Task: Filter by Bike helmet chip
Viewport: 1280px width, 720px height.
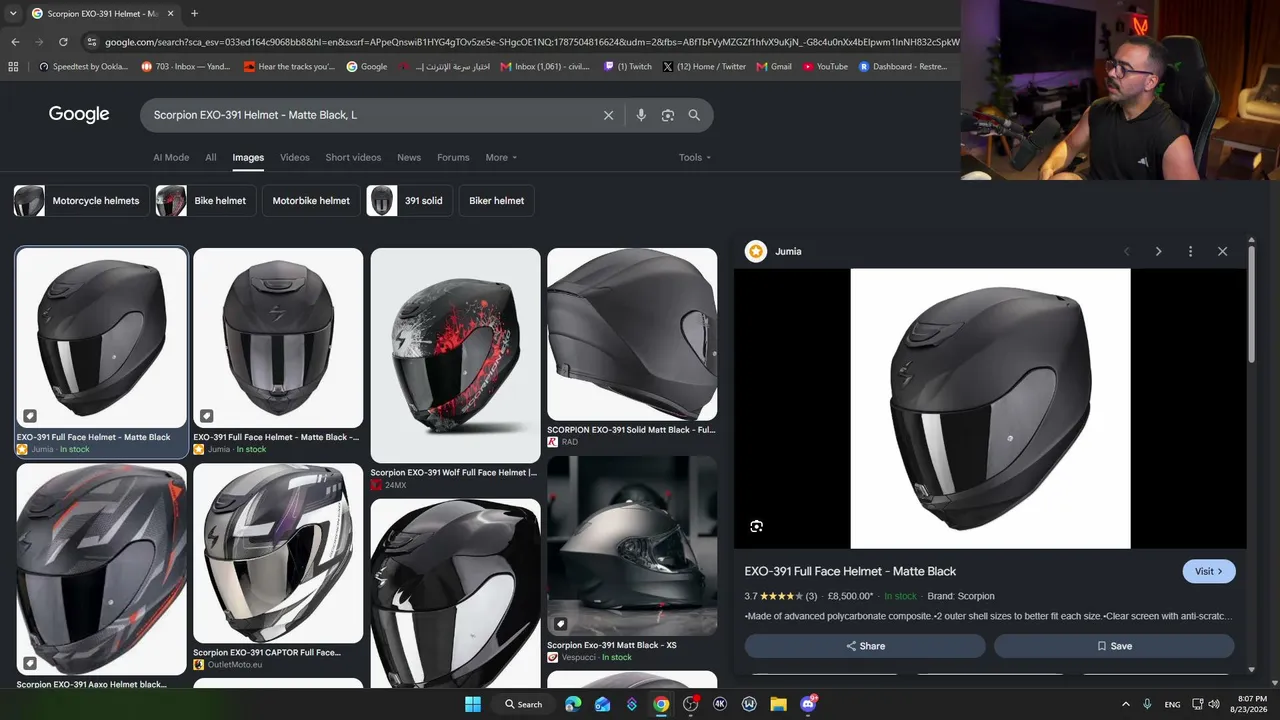Action: coord(205,201)
